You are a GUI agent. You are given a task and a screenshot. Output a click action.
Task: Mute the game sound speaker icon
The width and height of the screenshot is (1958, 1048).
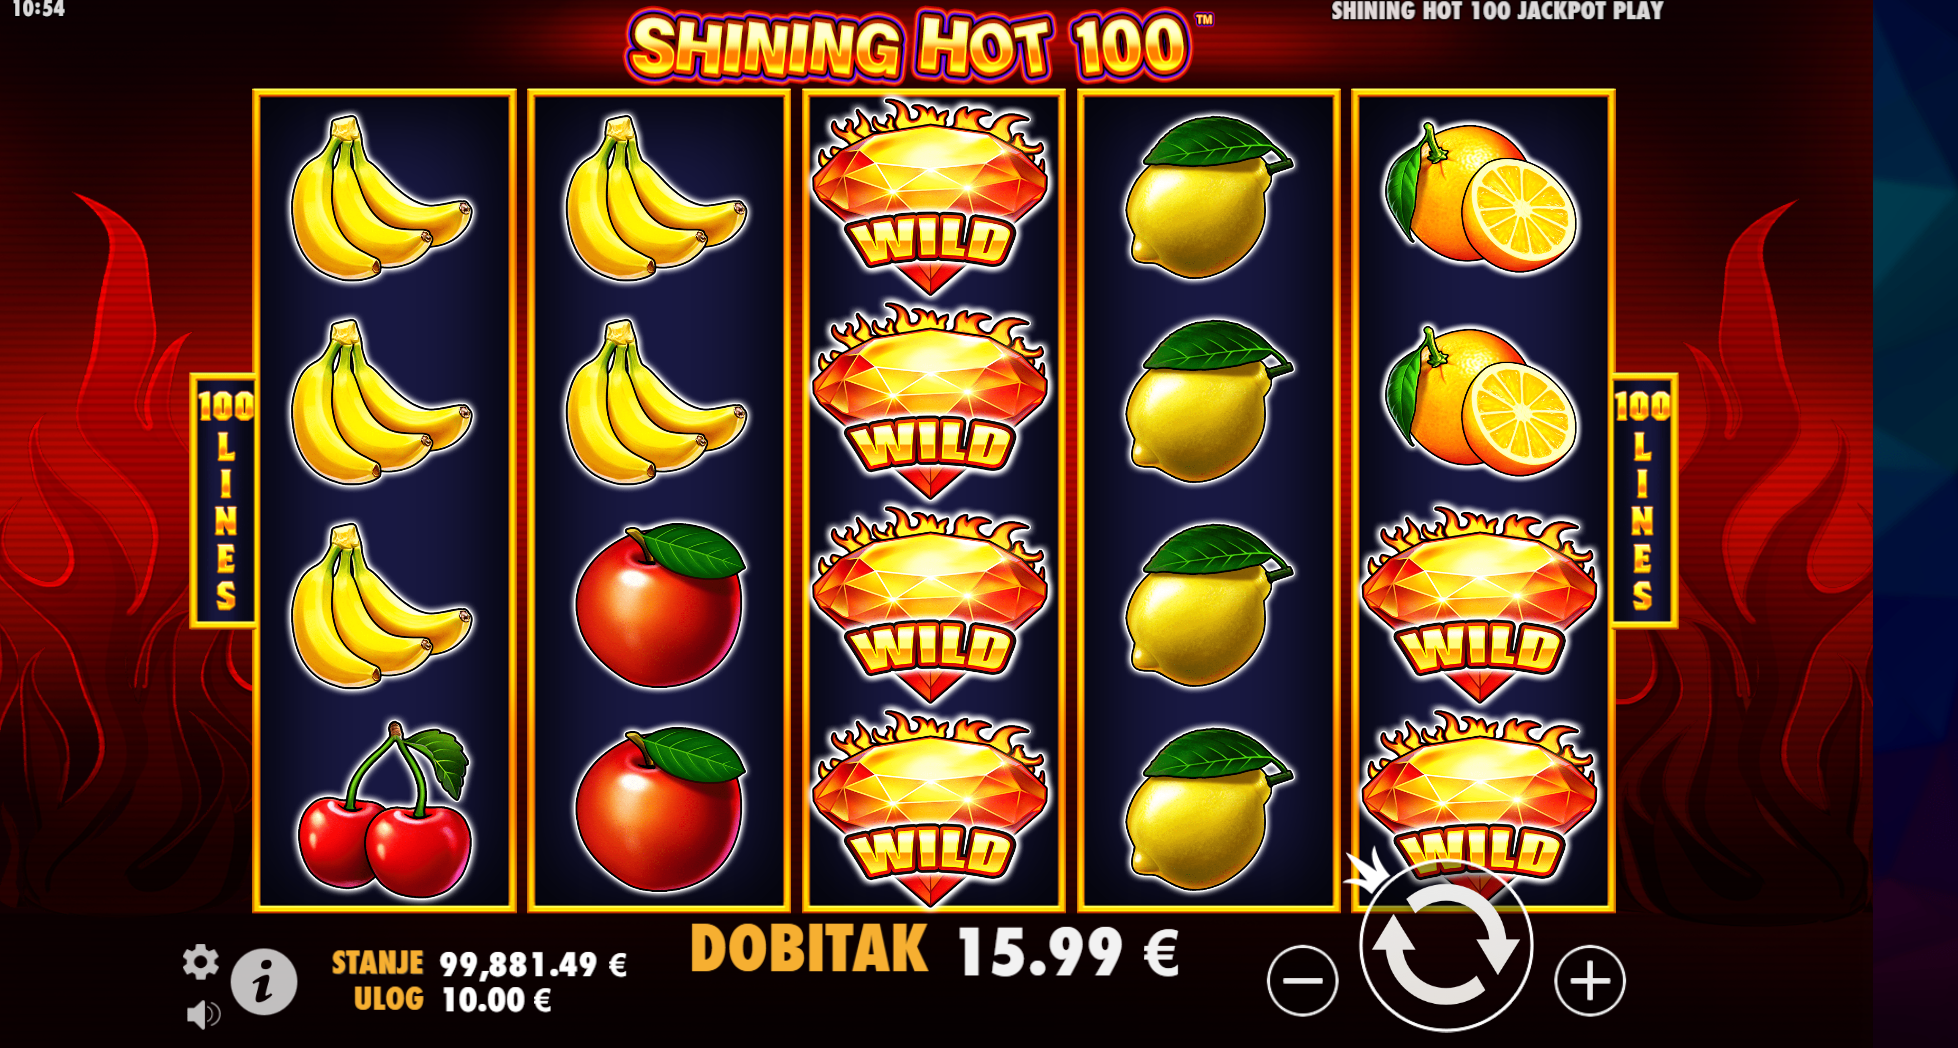point(203,1014)
